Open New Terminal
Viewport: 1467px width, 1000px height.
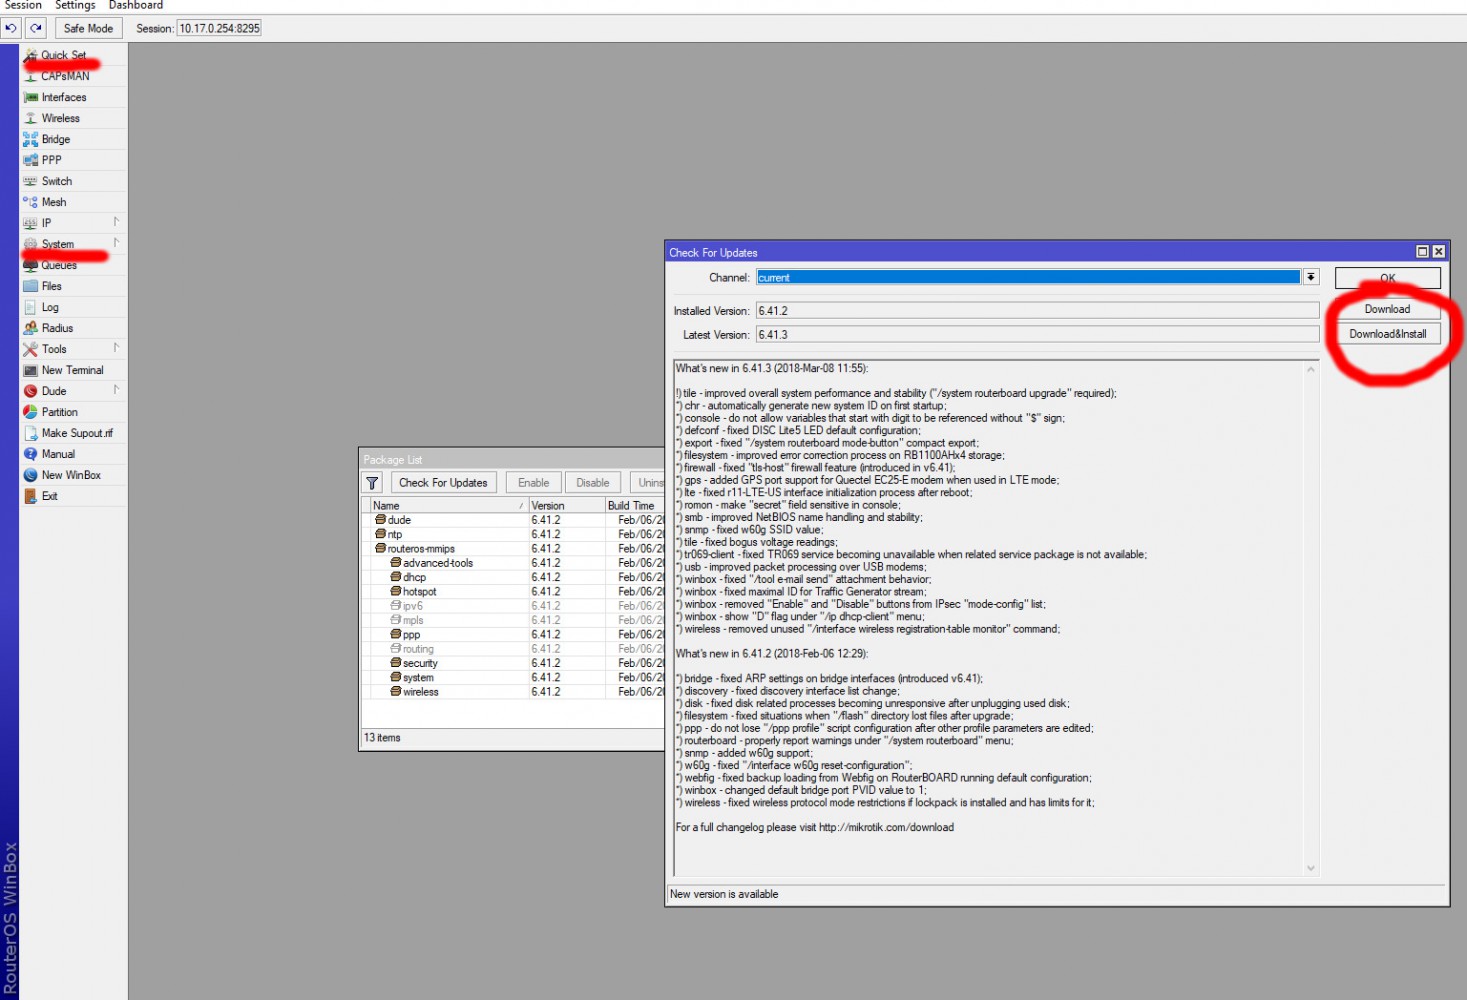(x=72, y=370)
